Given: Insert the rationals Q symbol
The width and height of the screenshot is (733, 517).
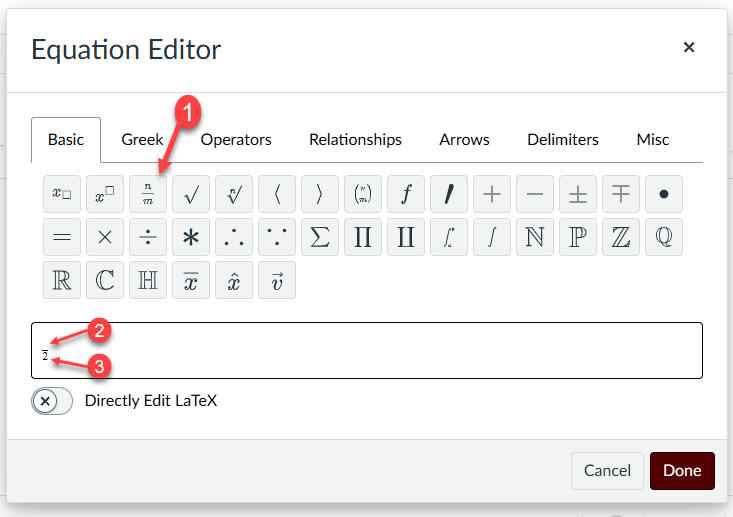Looking at the screenshot, I should tap(664, 237).
